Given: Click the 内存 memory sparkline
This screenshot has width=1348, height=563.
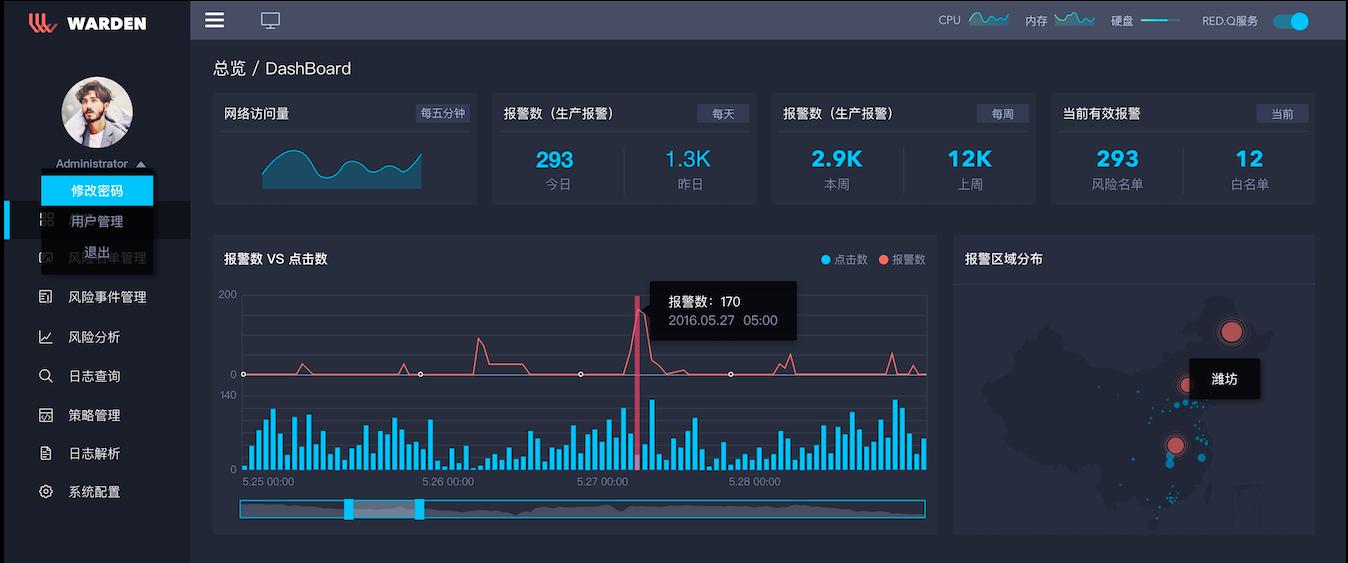Looking at the screenshot, I should point(1074,19).
